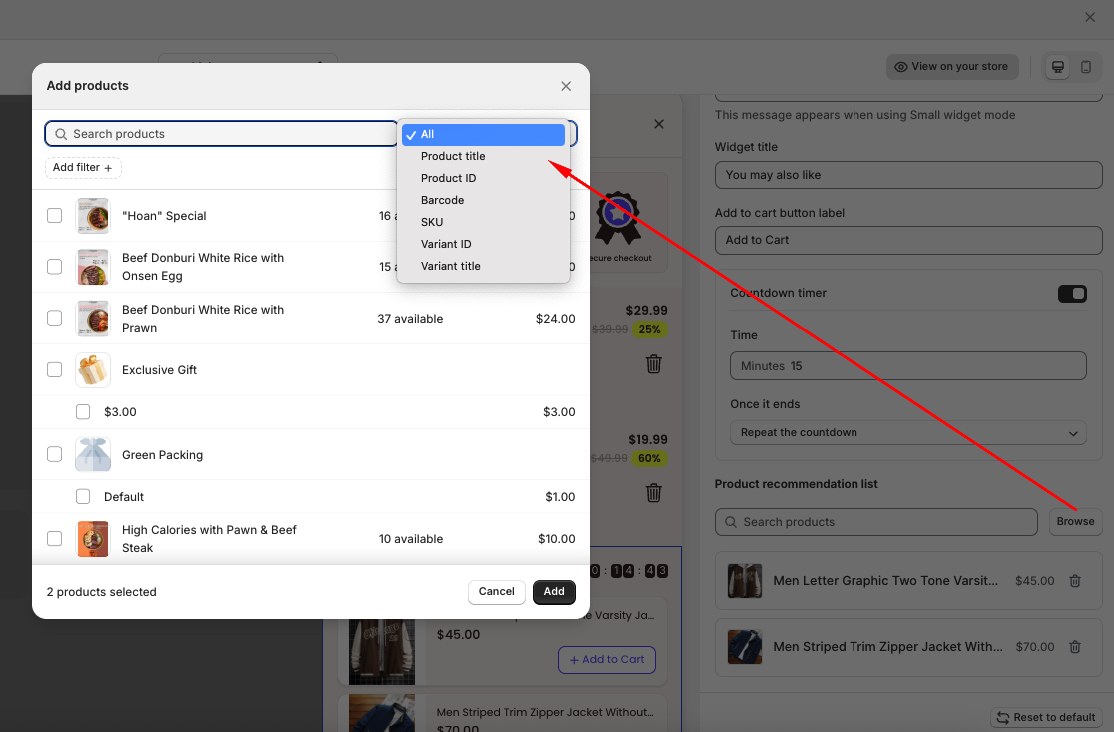Select the Exclusive Gift checkbox
The width and height of the screenshot is (1114, 732).
point(55,369)
